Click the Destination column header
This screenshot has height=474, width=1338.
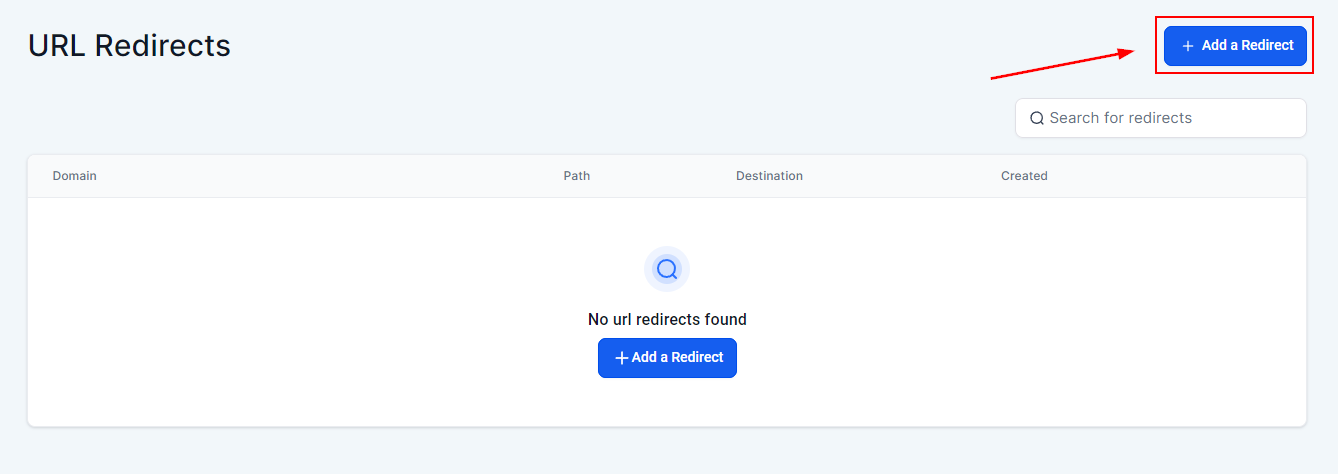[769, 176]
